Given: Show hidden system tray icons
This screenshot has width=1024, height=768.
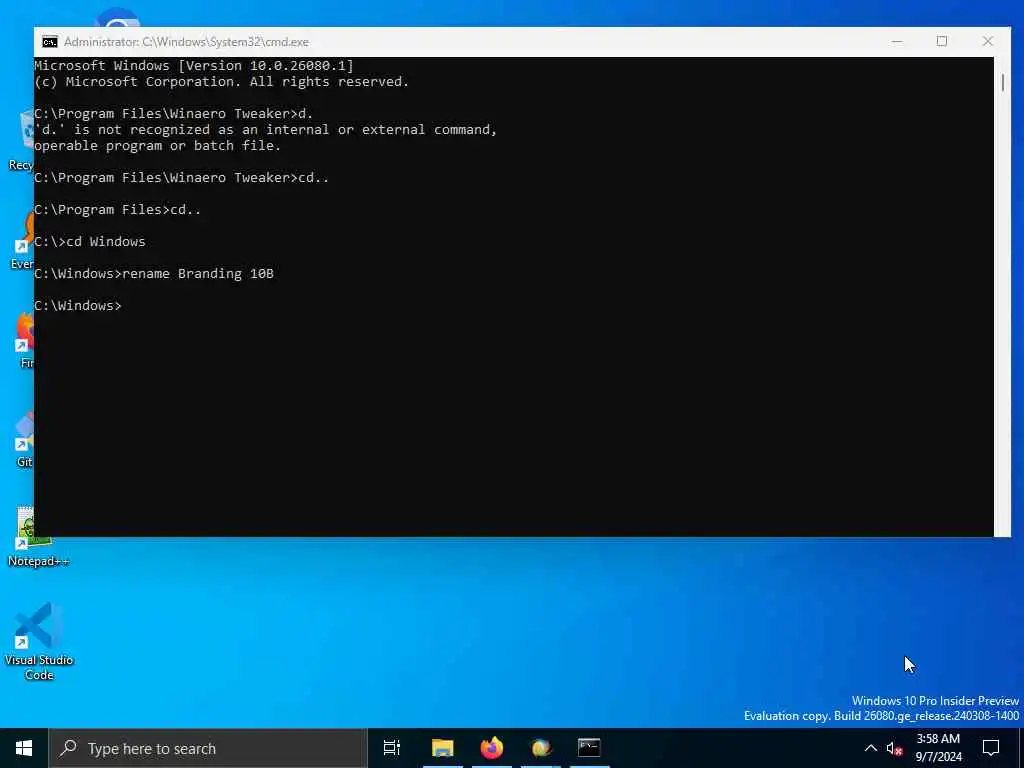Looking at the screenshot, I should [871, 748].
